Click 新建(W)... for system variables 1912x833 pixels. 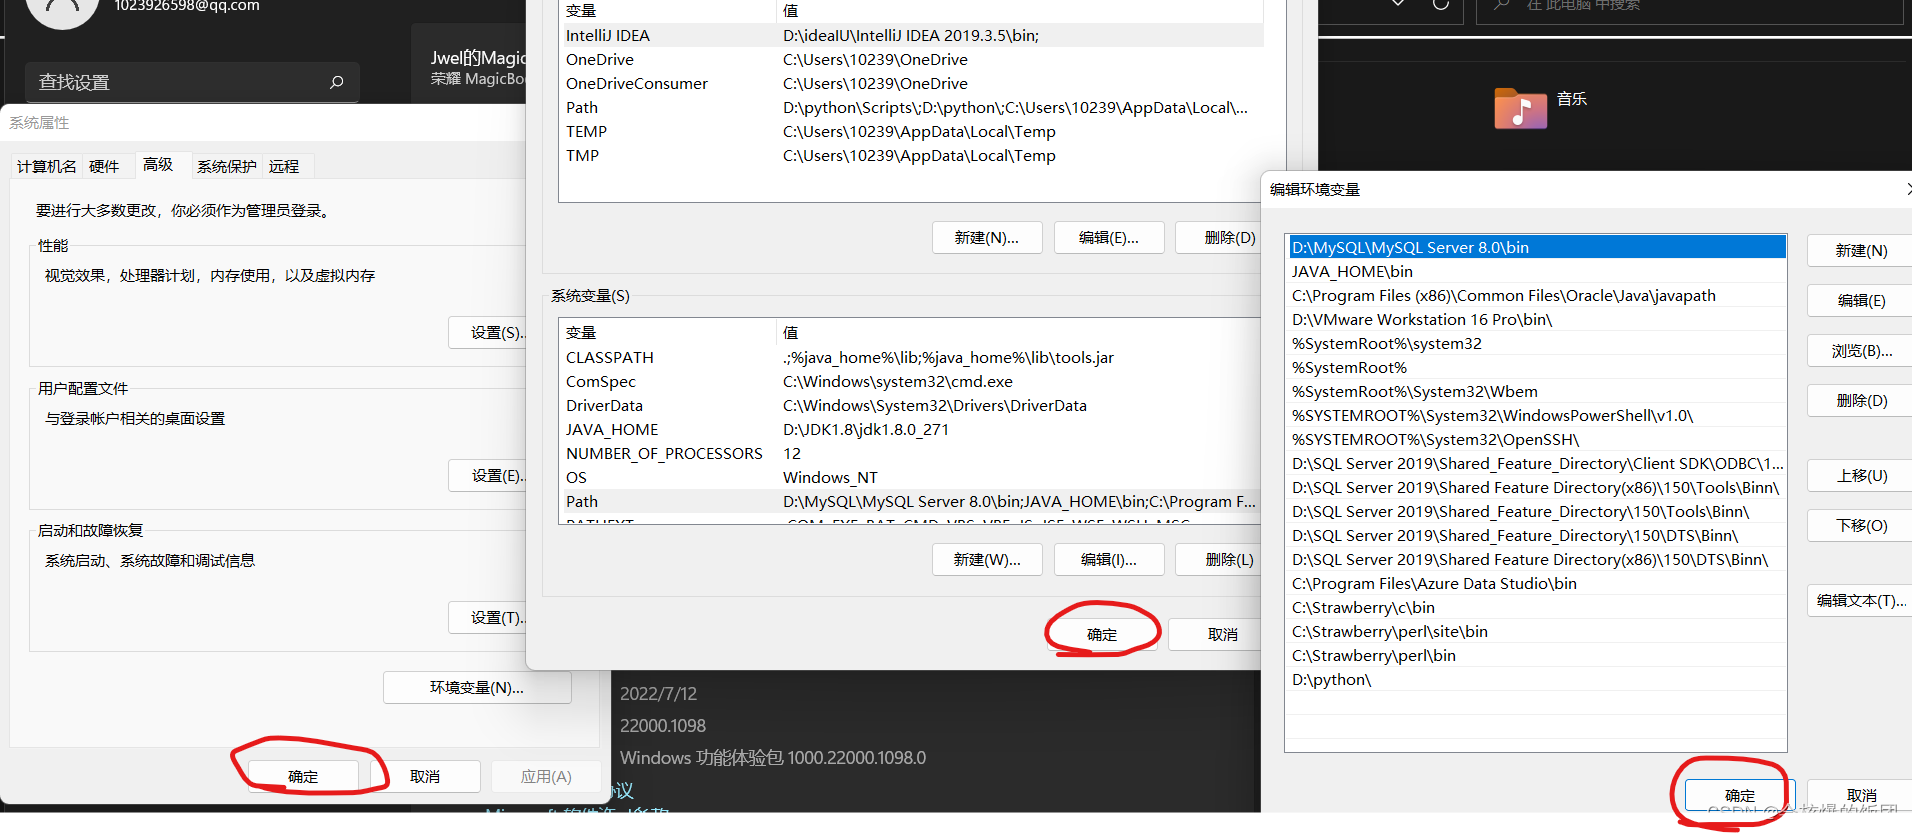tap(987, 559)
